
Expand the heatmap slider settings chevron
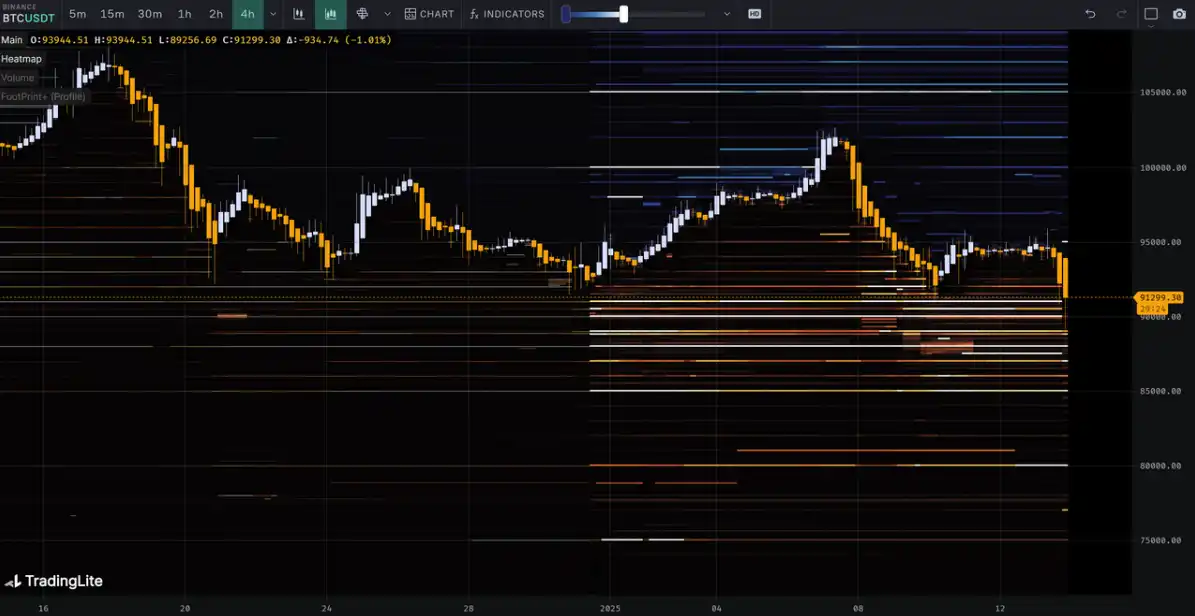pyautogui.click(x=726, y=14)
